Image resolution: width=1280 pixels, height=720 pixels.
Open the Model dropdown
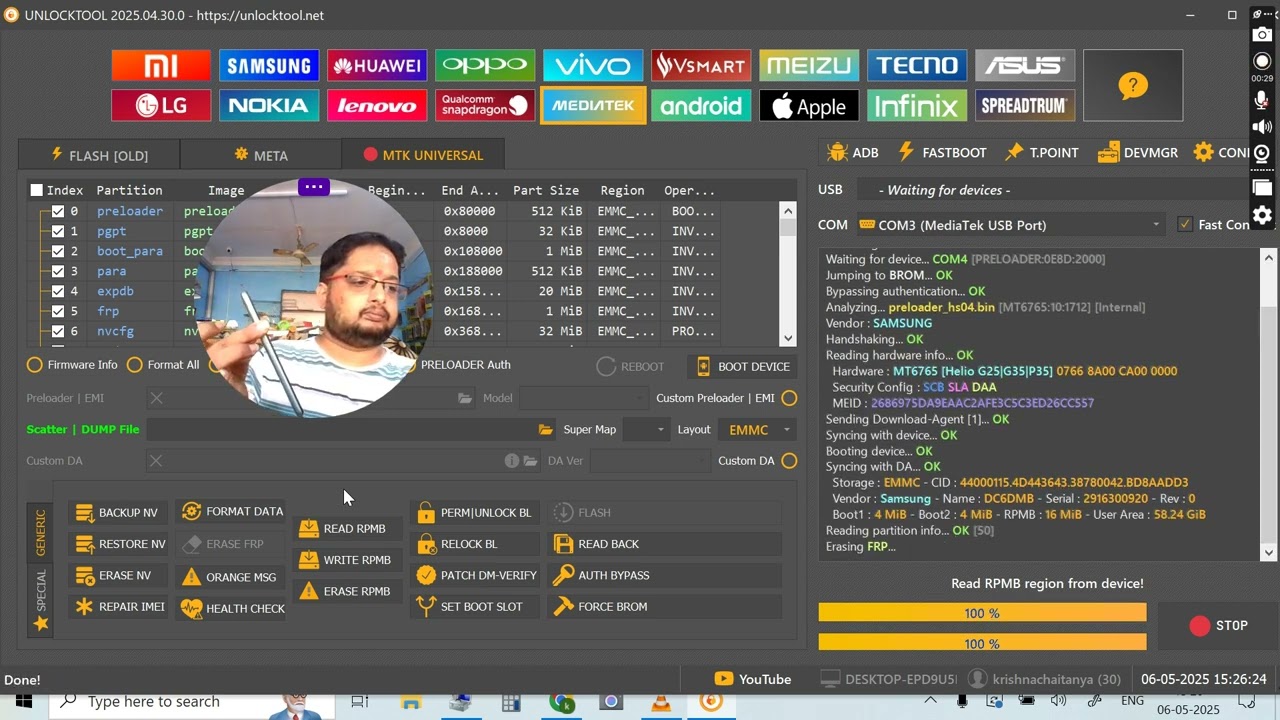pos(583,398)
